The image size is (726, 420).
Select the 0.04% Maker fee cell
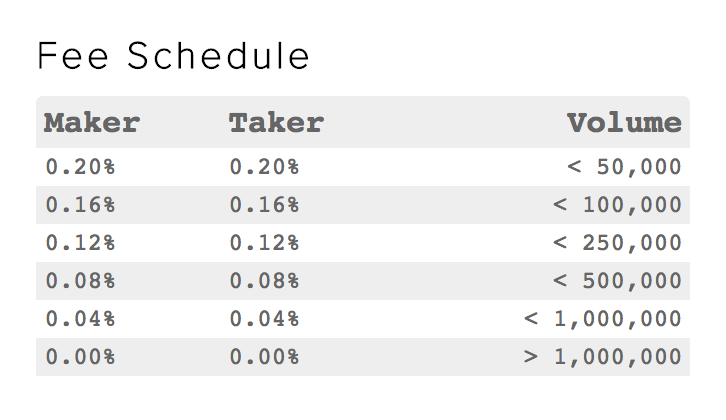[x=80, y=319]
